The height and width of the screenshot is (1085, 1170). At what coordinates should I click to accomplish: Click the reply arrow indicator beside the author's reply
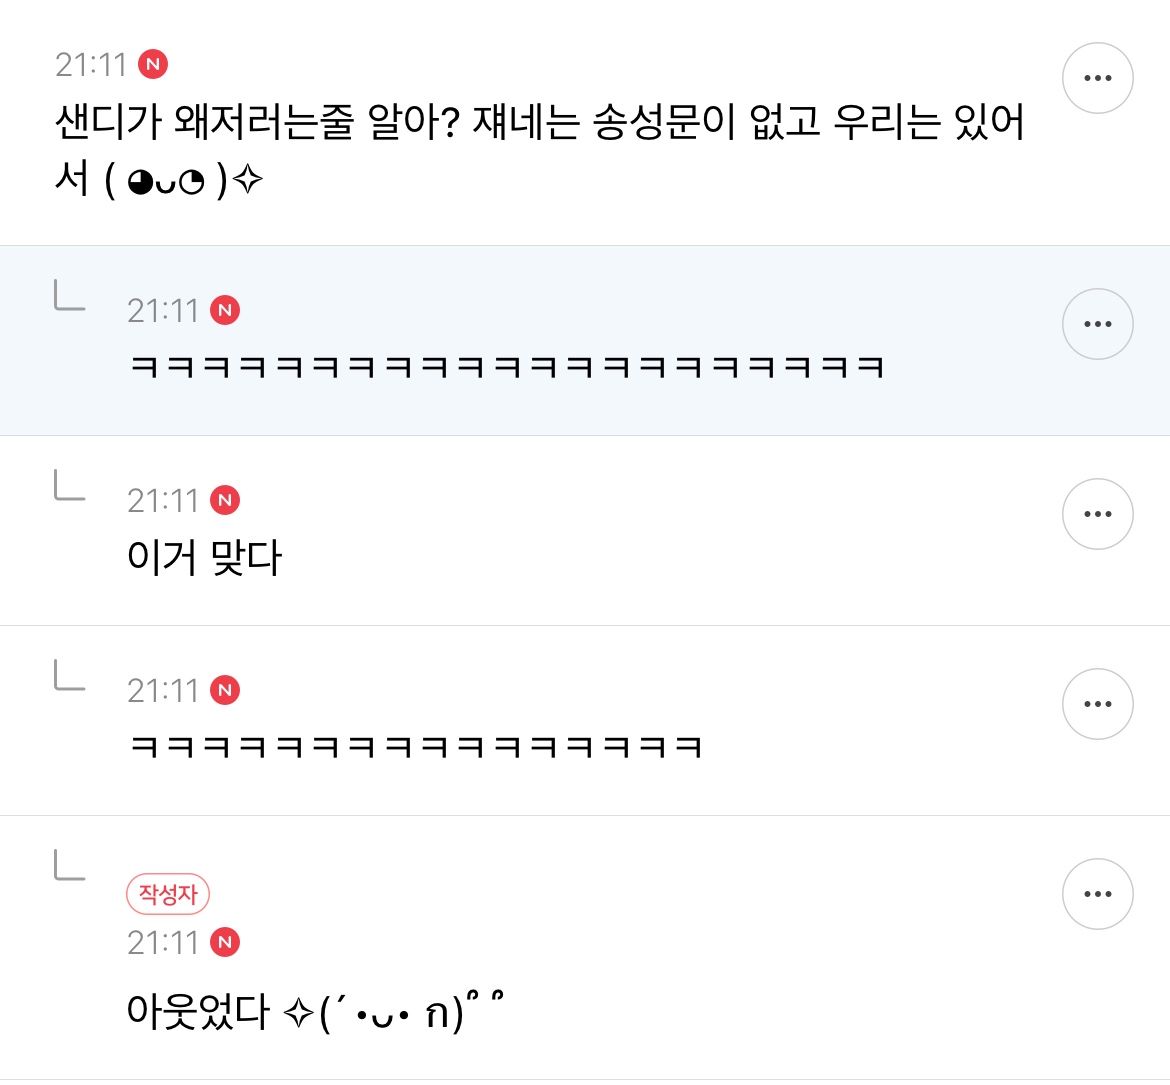pyautogui.click(x=69, y=866)
